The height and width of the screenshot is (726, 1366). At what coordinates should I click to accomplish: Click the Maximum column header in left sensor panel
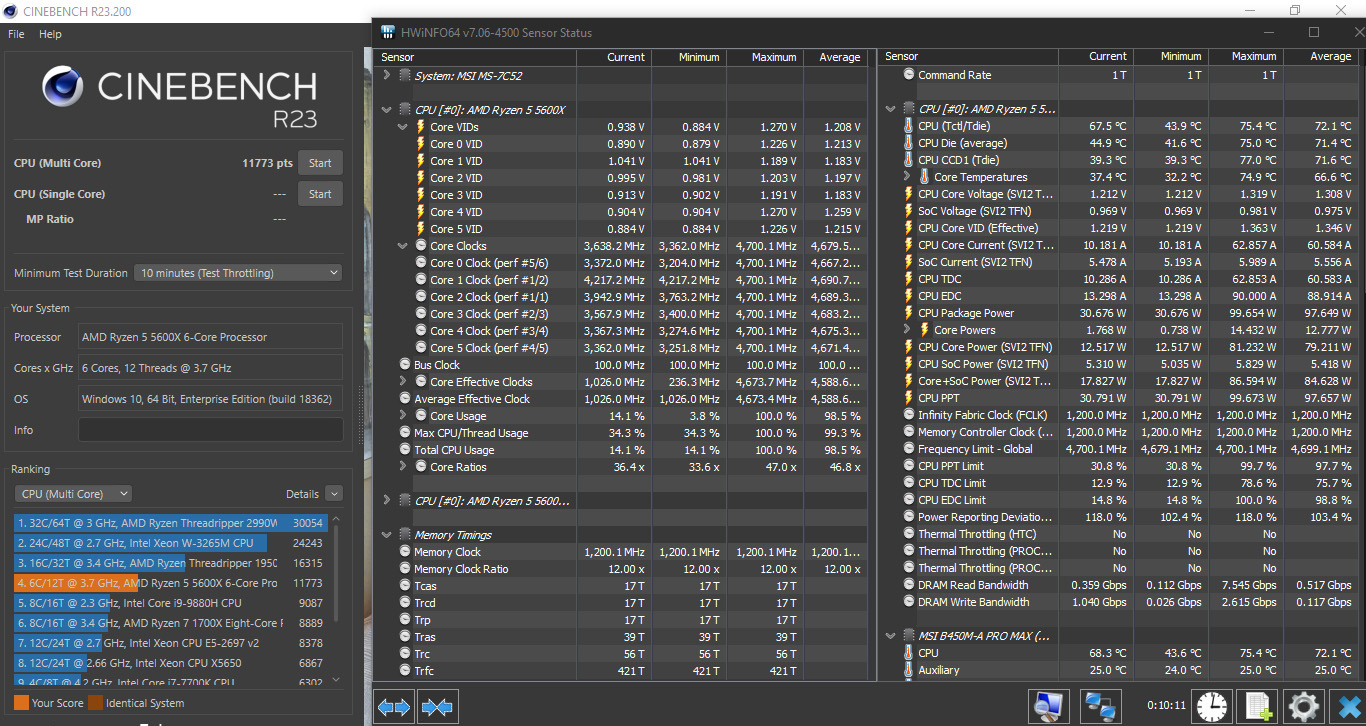[x=764, y=57]
